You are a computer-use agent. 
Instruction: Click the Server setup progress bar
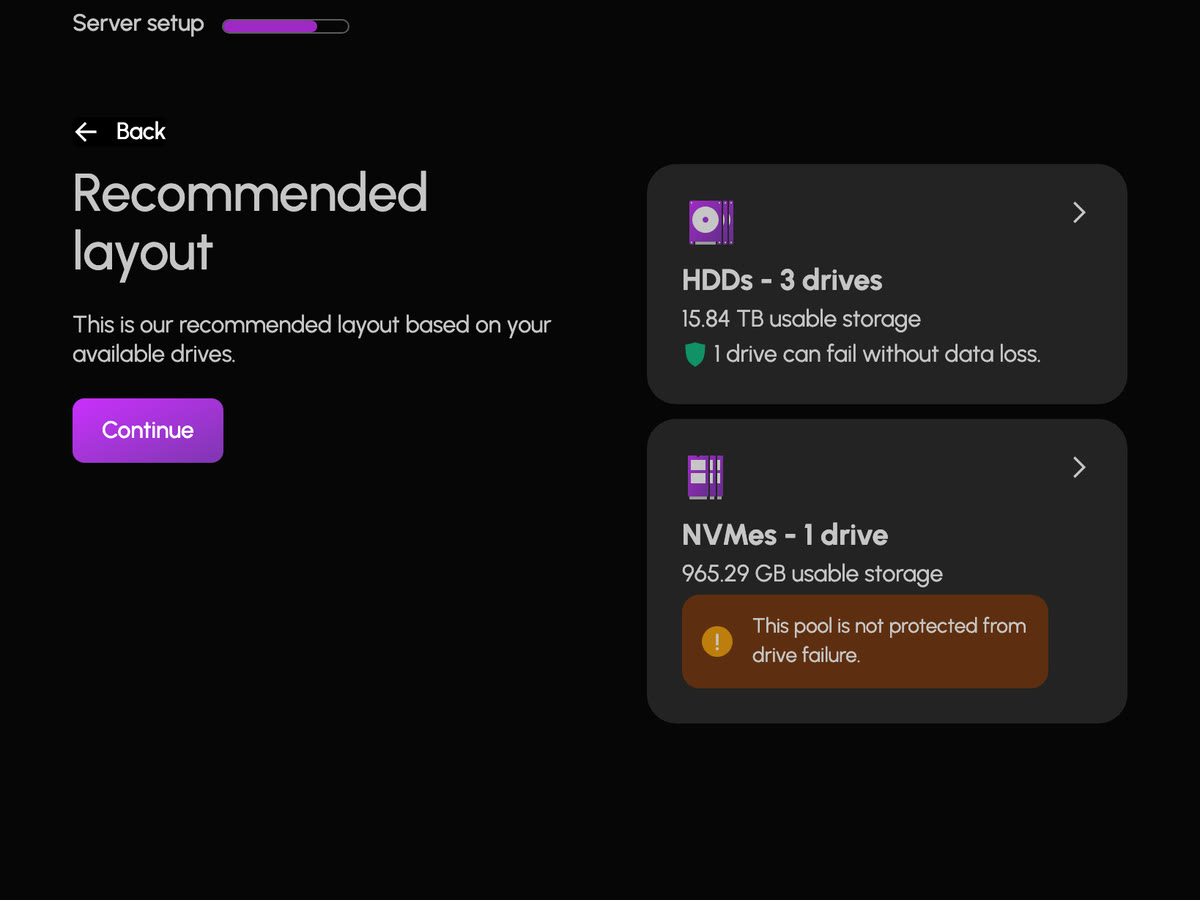click(x=285, y=26)
